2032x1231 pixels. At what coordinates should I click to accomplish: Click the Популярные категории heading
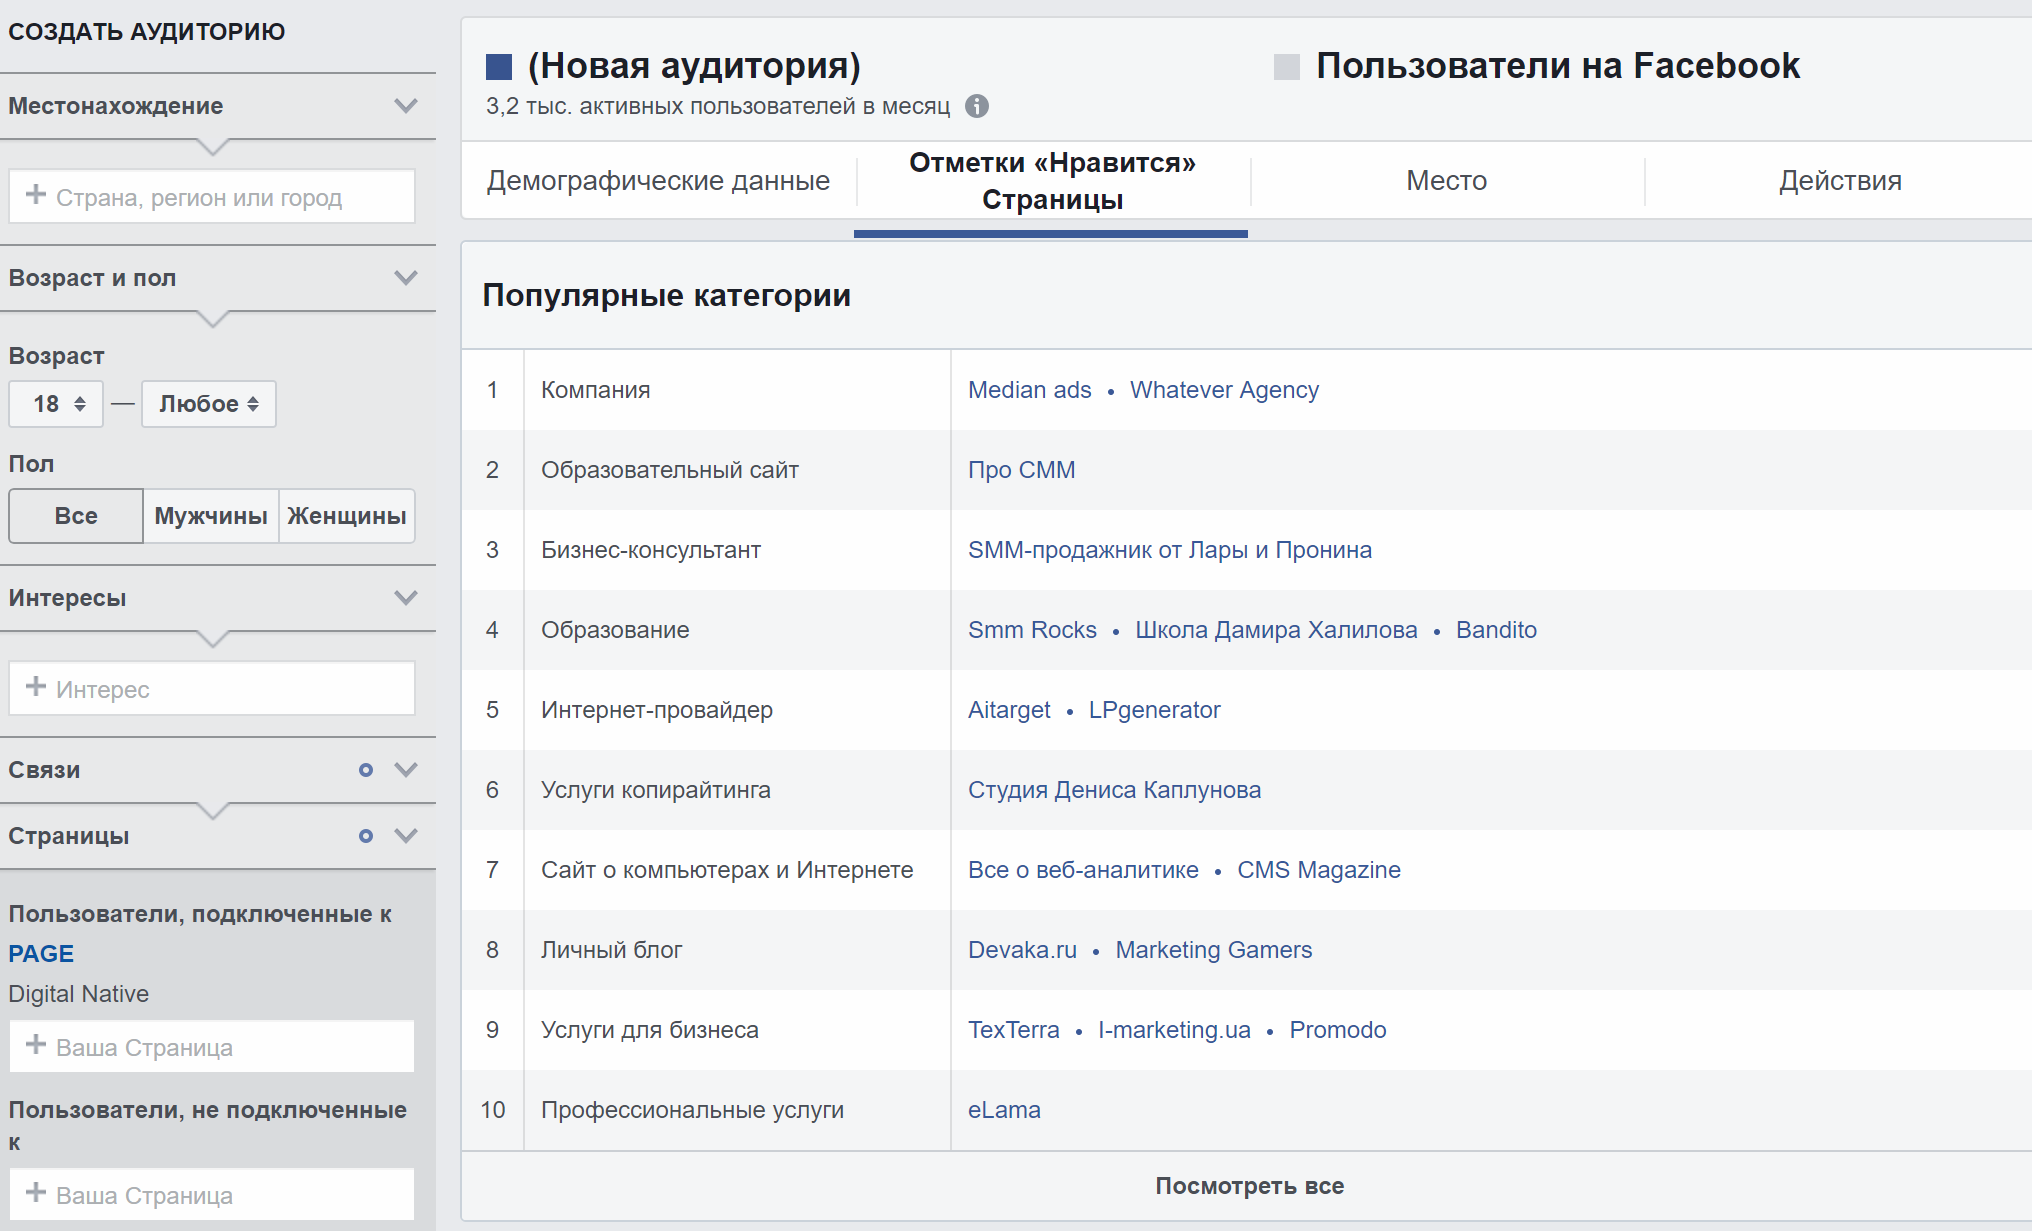tap(666, 296)
